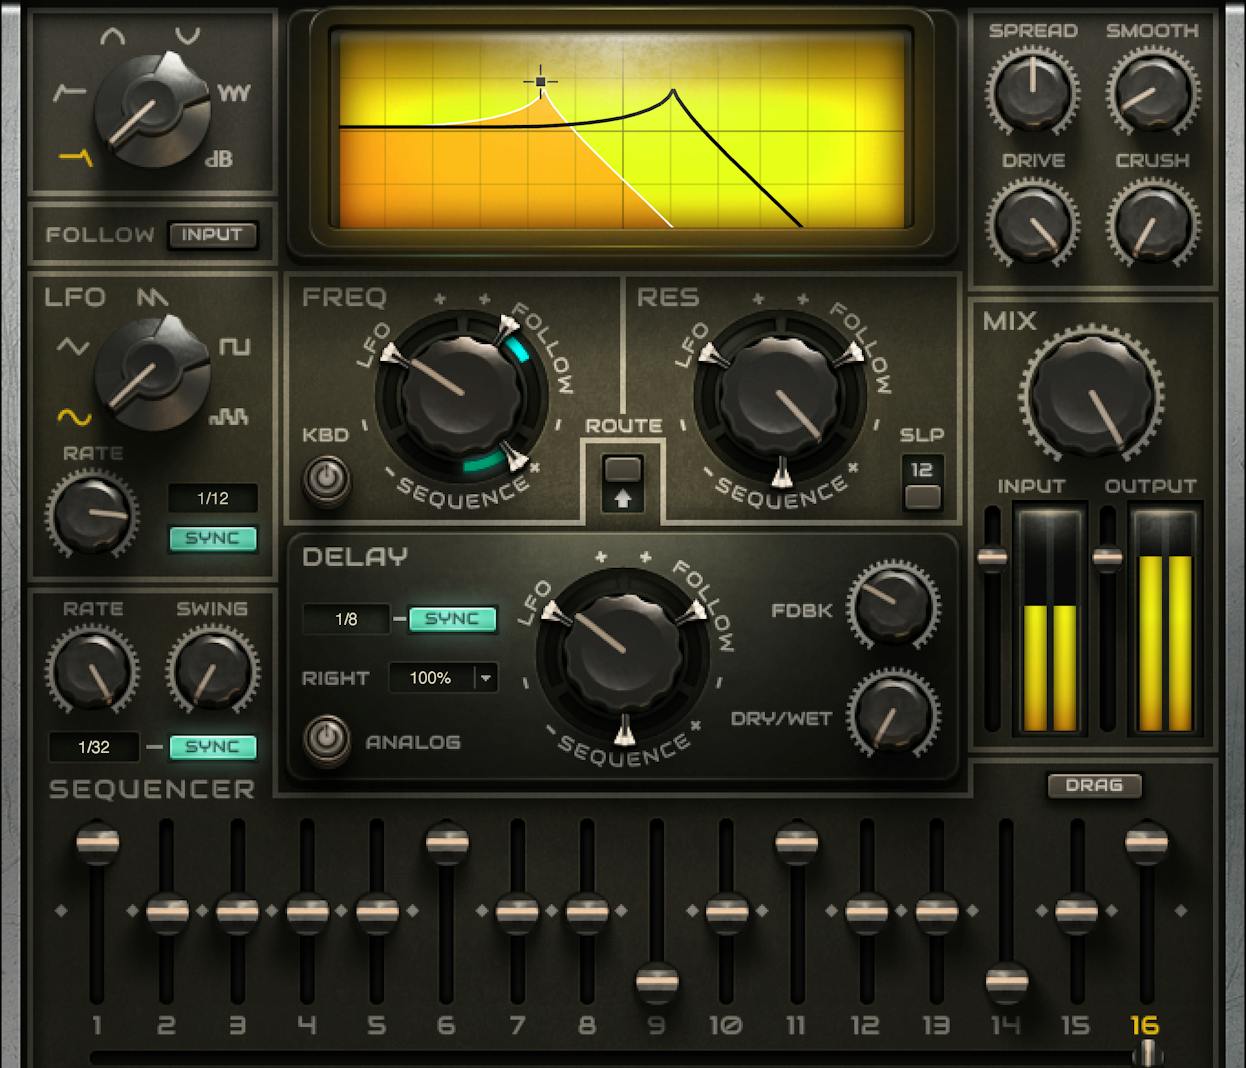Image resolution: width=1246 pixels, height=1068 pixels.
Task: Toggle the FOLLOW INPUT switch
Action: pyautogui.click(x=213, y=235)
